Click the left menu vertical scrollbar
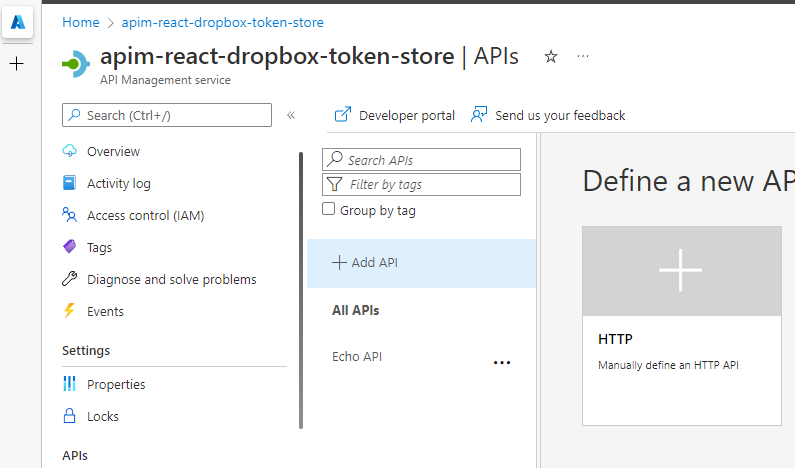 301,290
